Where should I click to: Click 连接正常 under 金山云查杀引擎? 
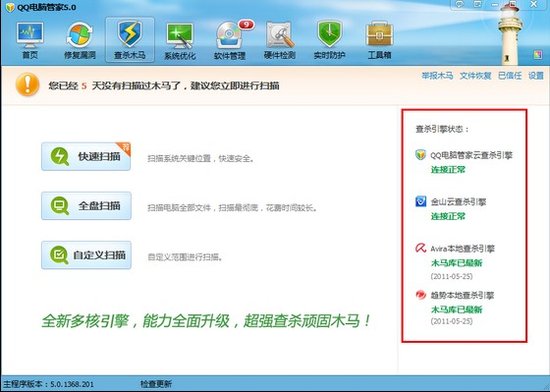pos(448,216)
